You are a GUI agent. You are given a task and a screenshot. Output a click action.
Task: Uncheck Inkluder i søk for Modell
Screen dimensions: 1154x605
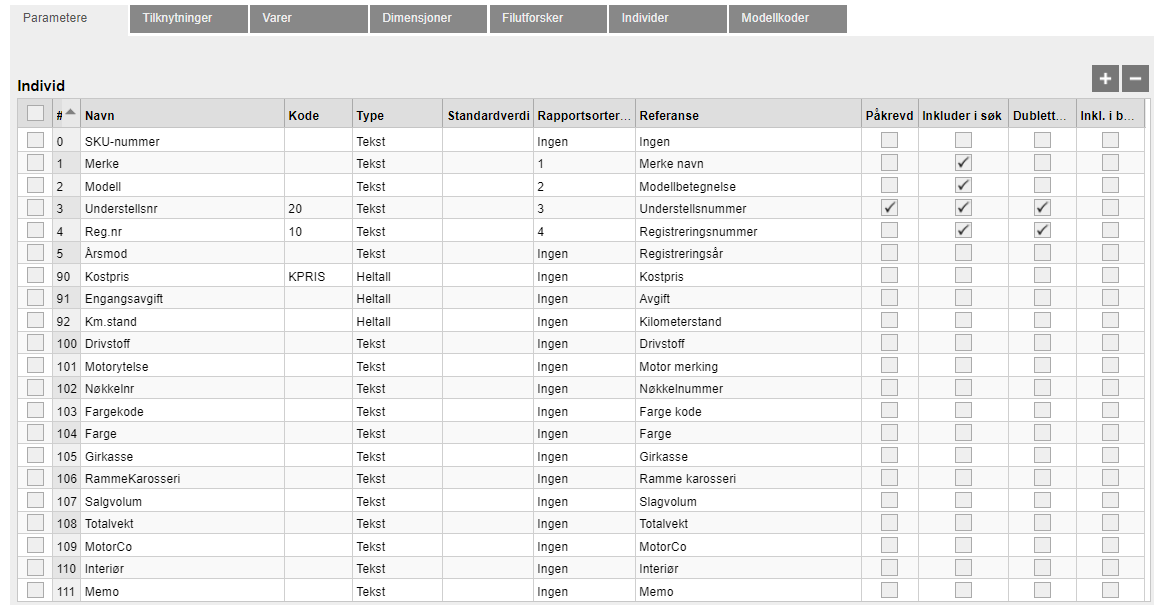click(x=963, y=185)
